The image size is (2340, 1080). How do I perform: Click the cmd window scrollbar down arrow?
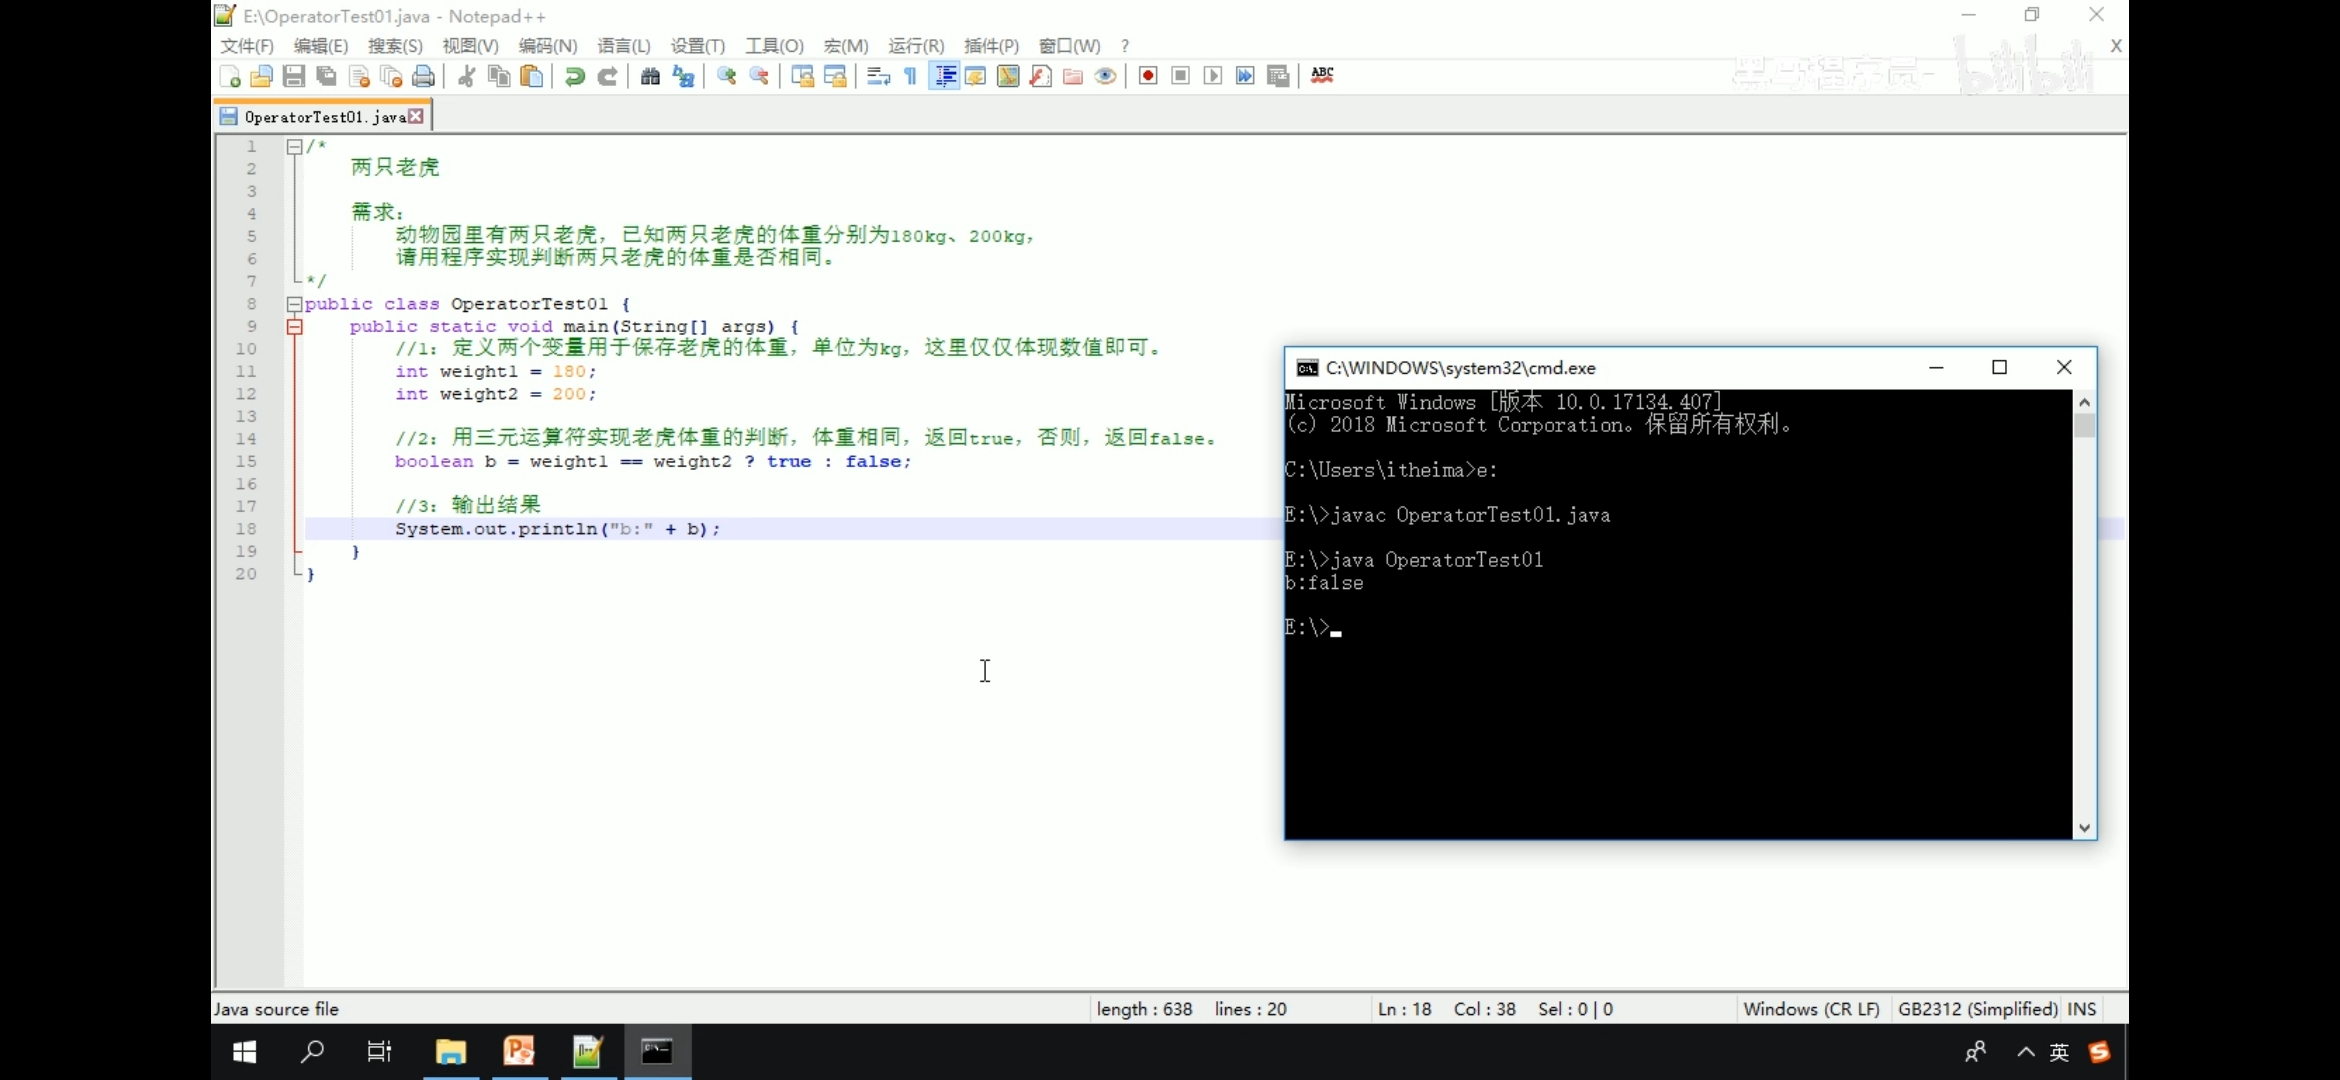pos(2084,828)
